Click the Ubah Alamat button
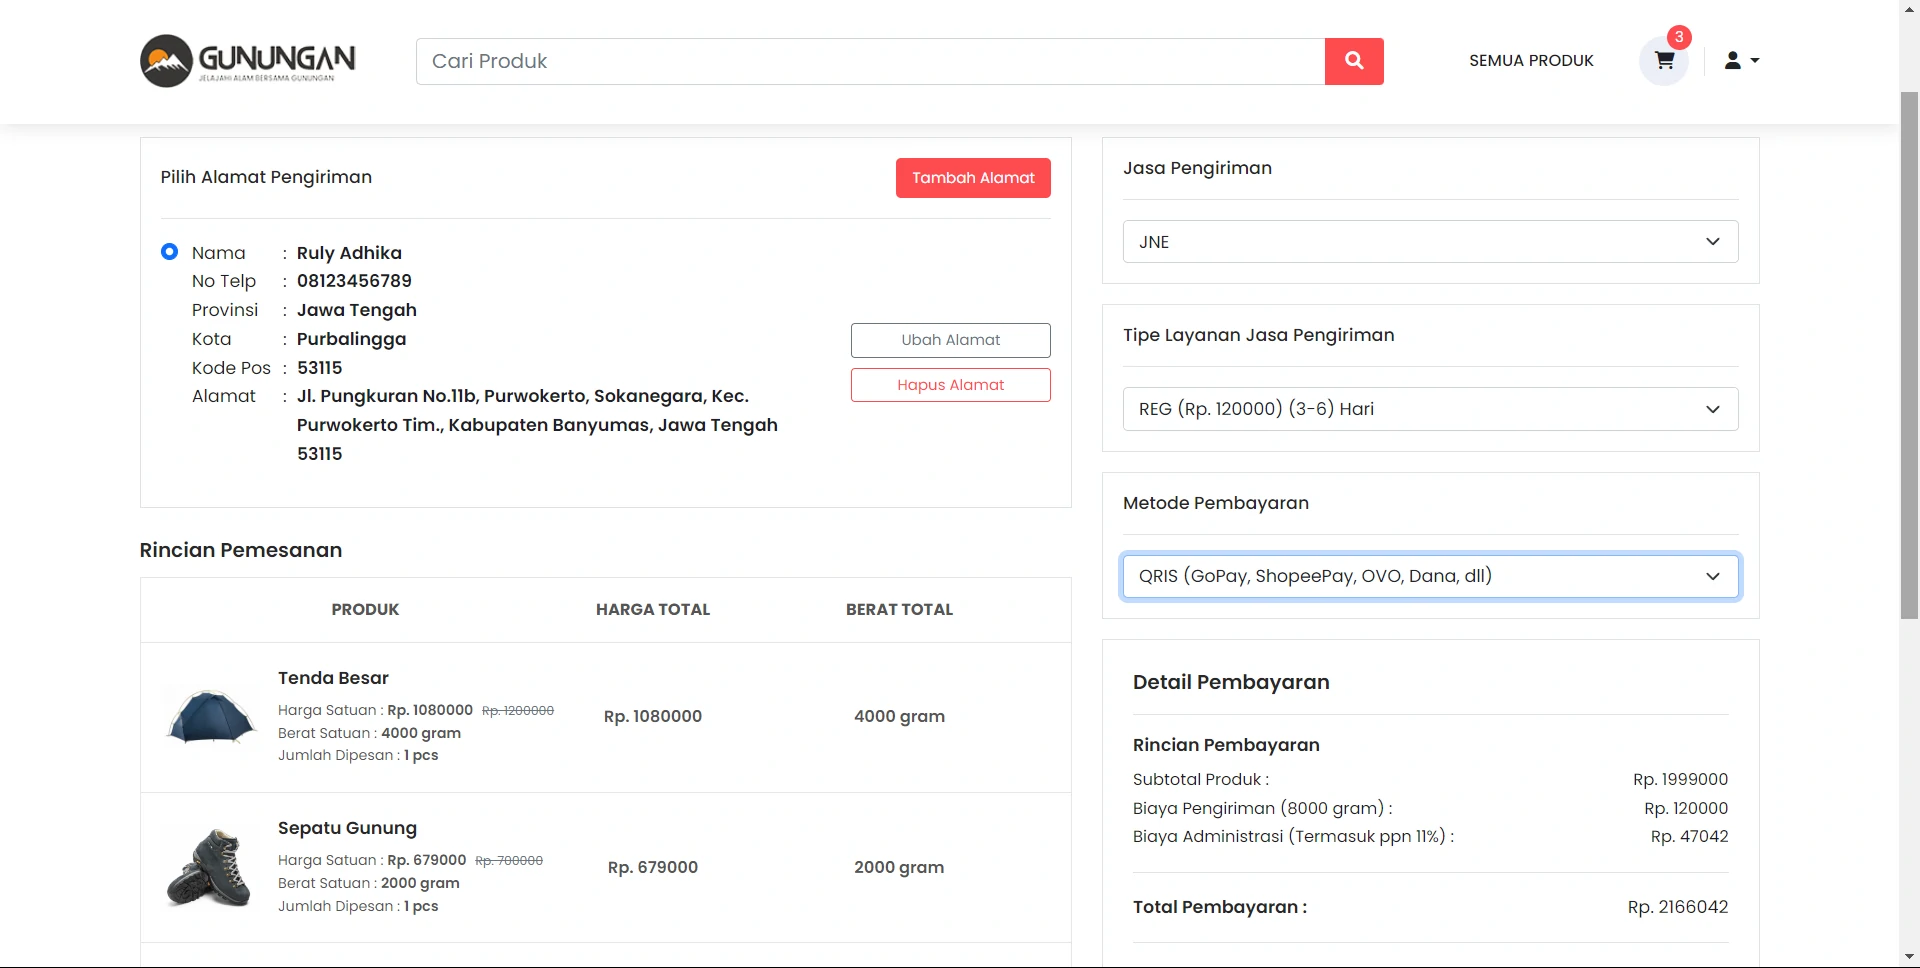1920x968 pixels. point(950,340)
